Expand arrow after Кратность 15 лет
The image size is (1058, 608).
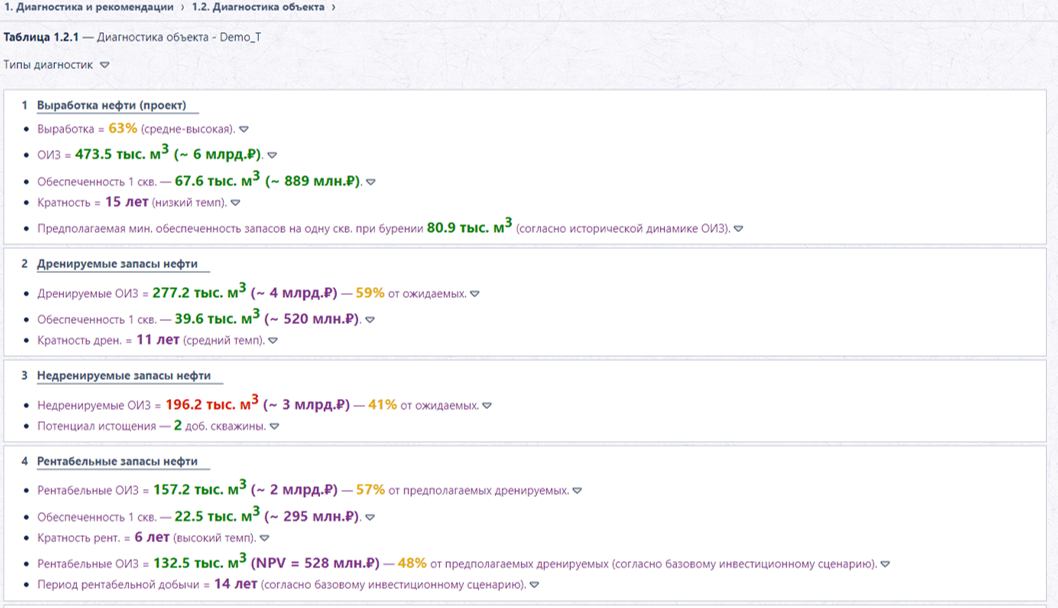point(235,202)
